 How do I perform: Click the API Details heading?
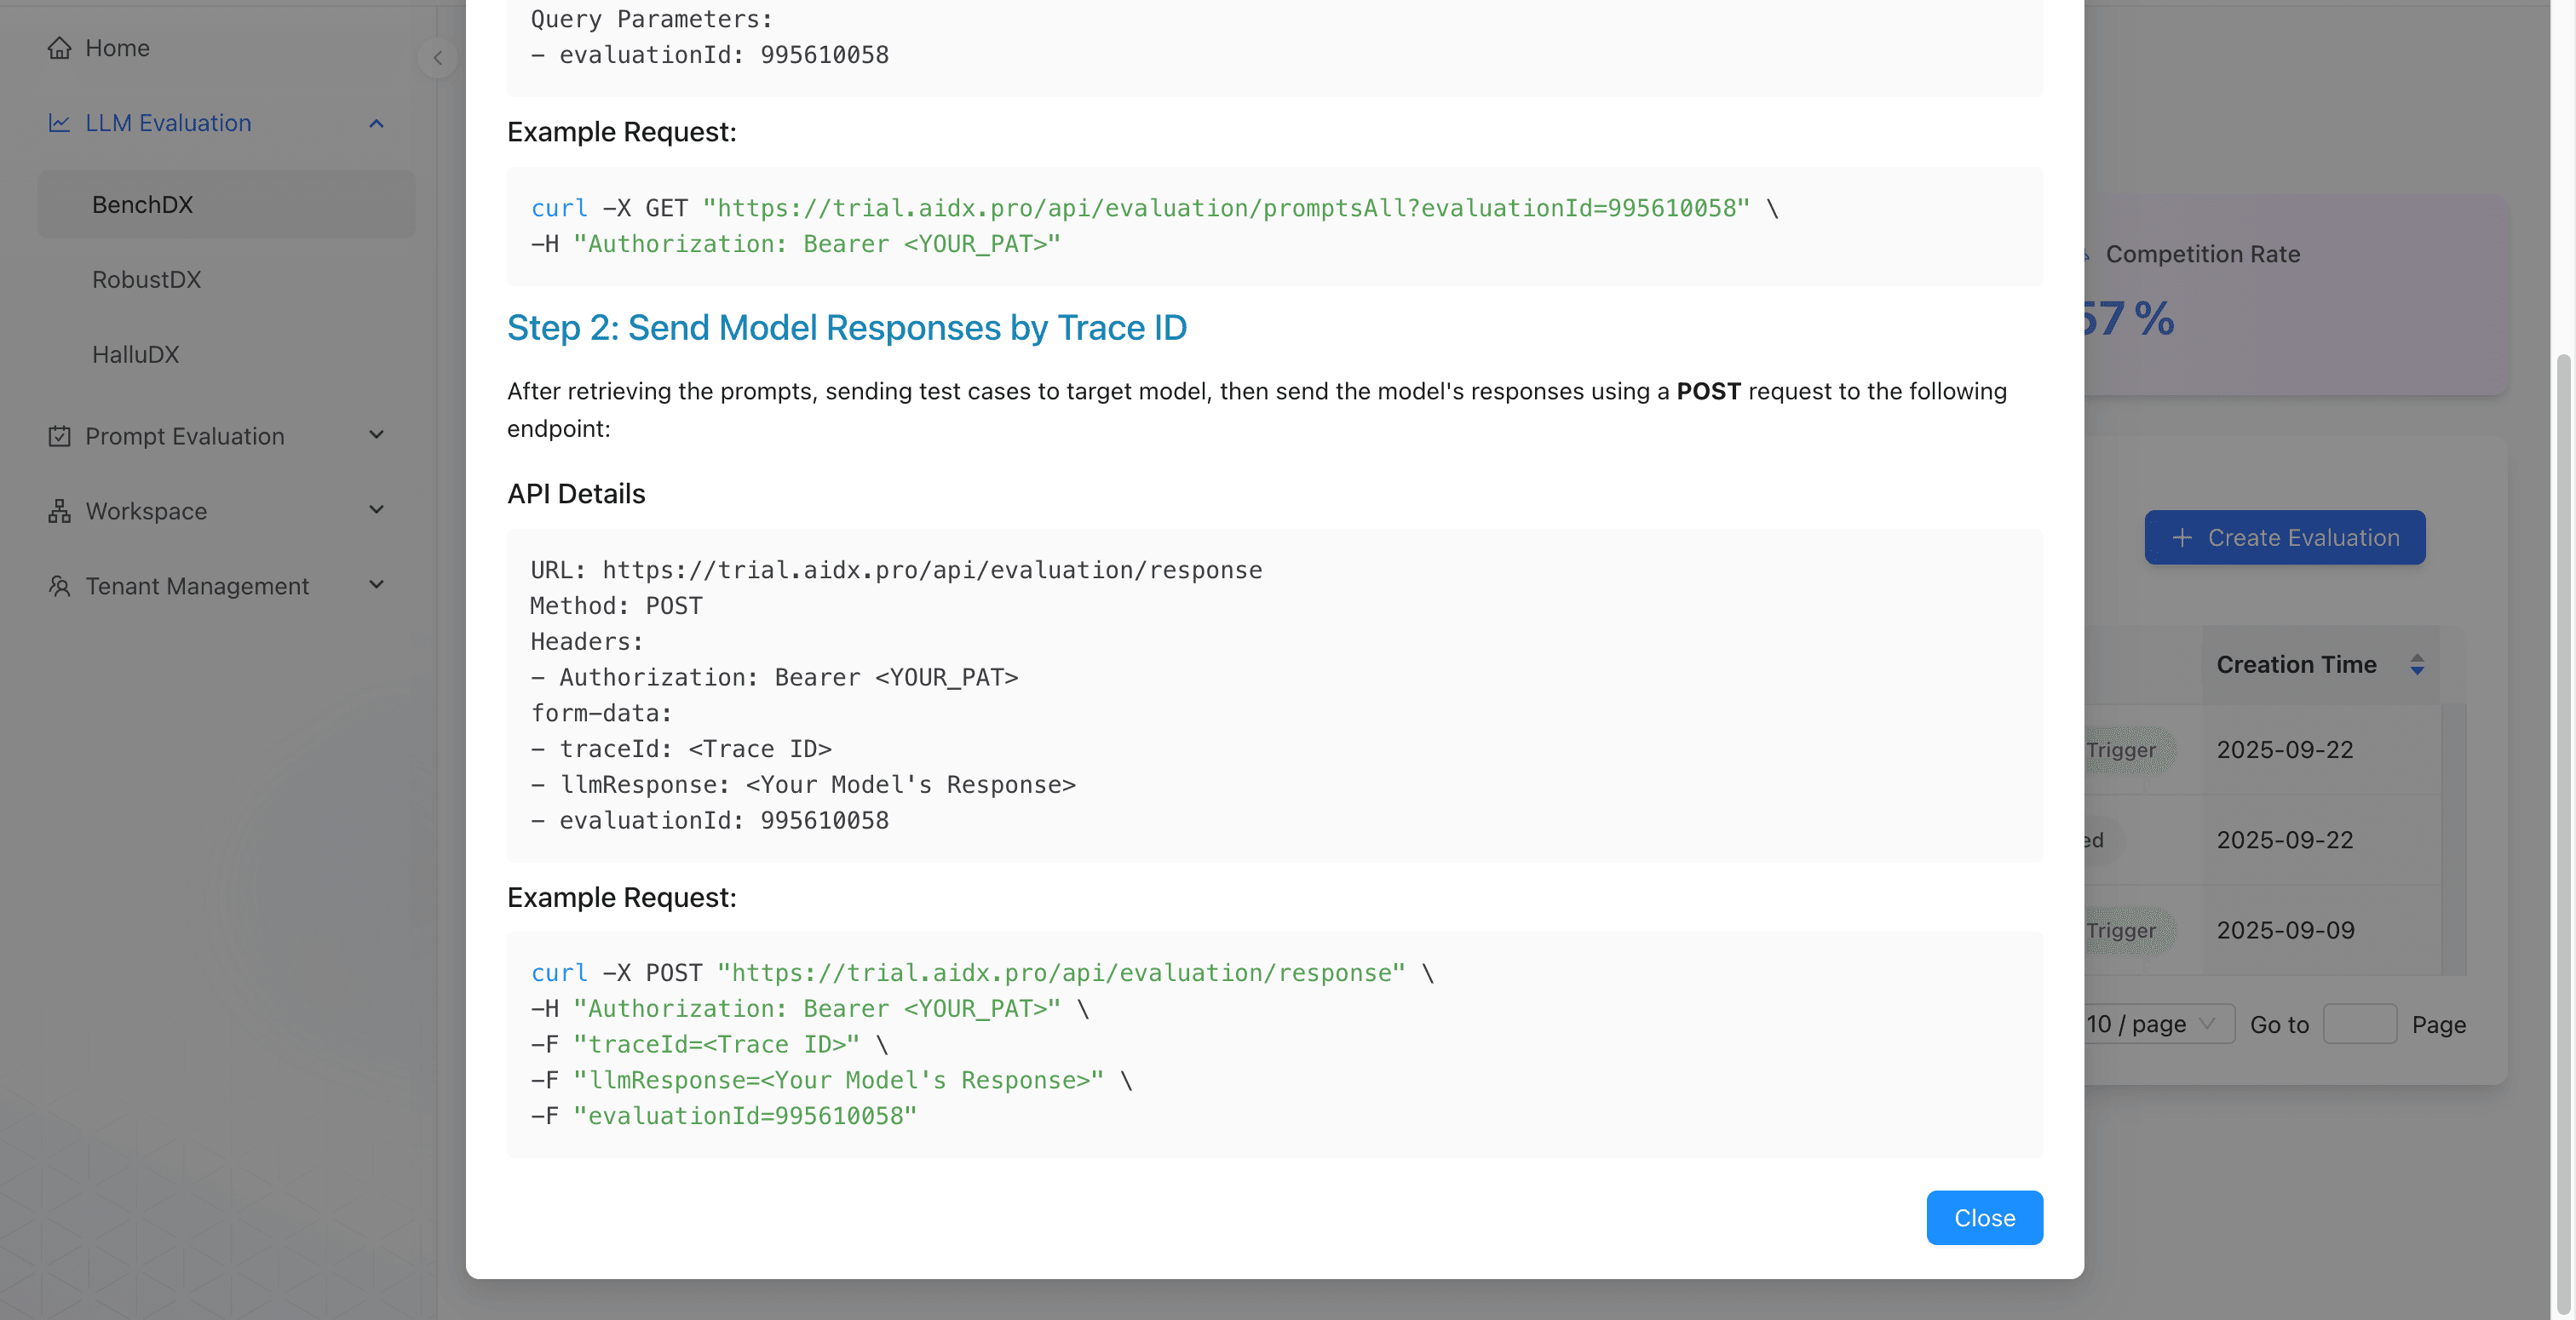point(576,494)
